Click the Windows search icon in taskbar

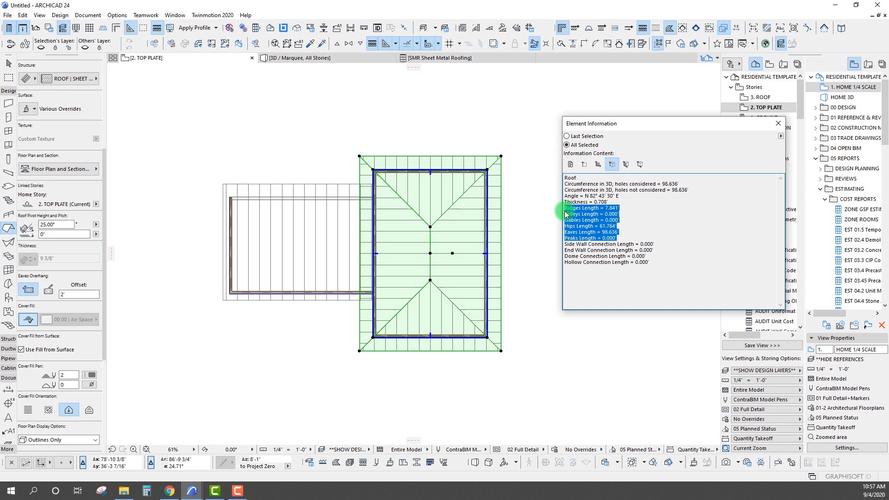pyautogui.click(x=33, y=490)
